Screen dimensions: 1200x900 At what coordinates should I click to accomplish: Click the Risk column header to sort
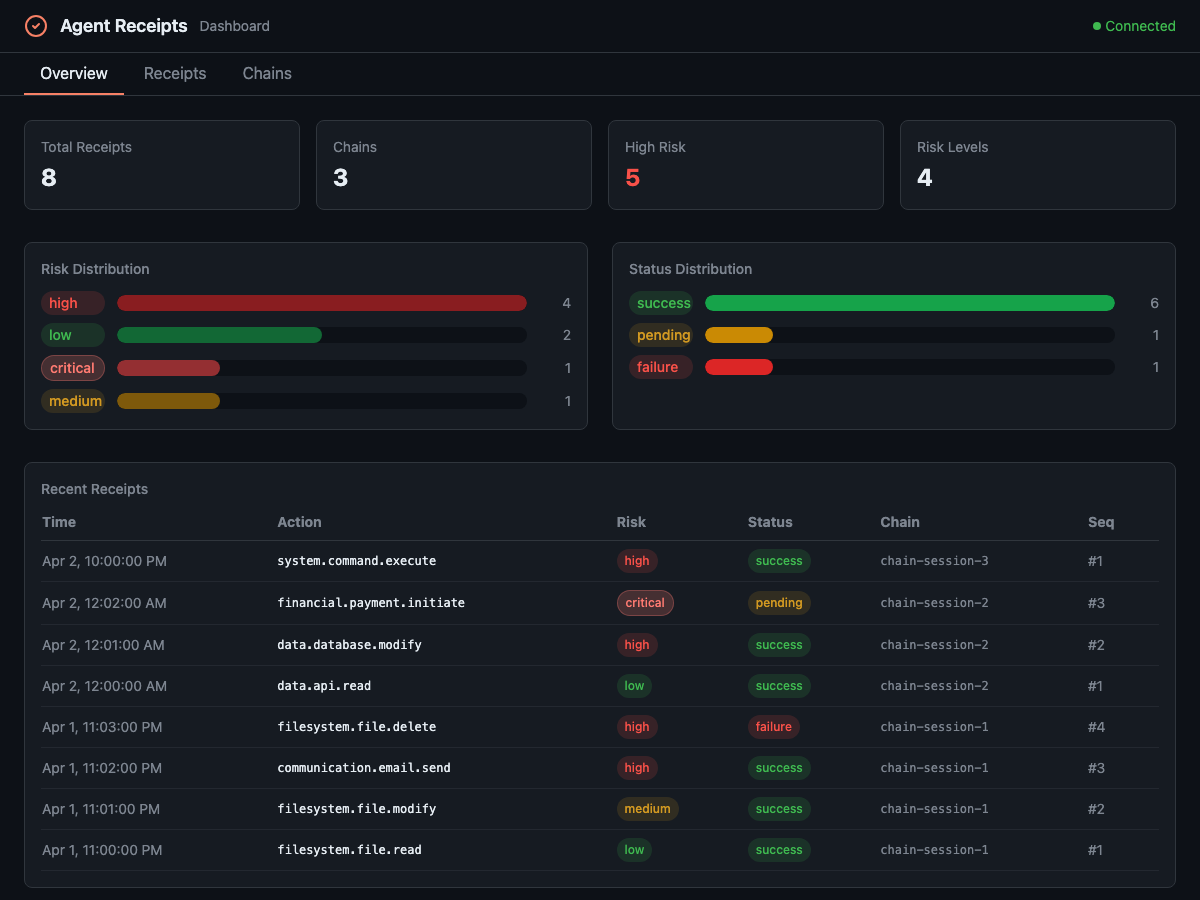tap(631, 522)
